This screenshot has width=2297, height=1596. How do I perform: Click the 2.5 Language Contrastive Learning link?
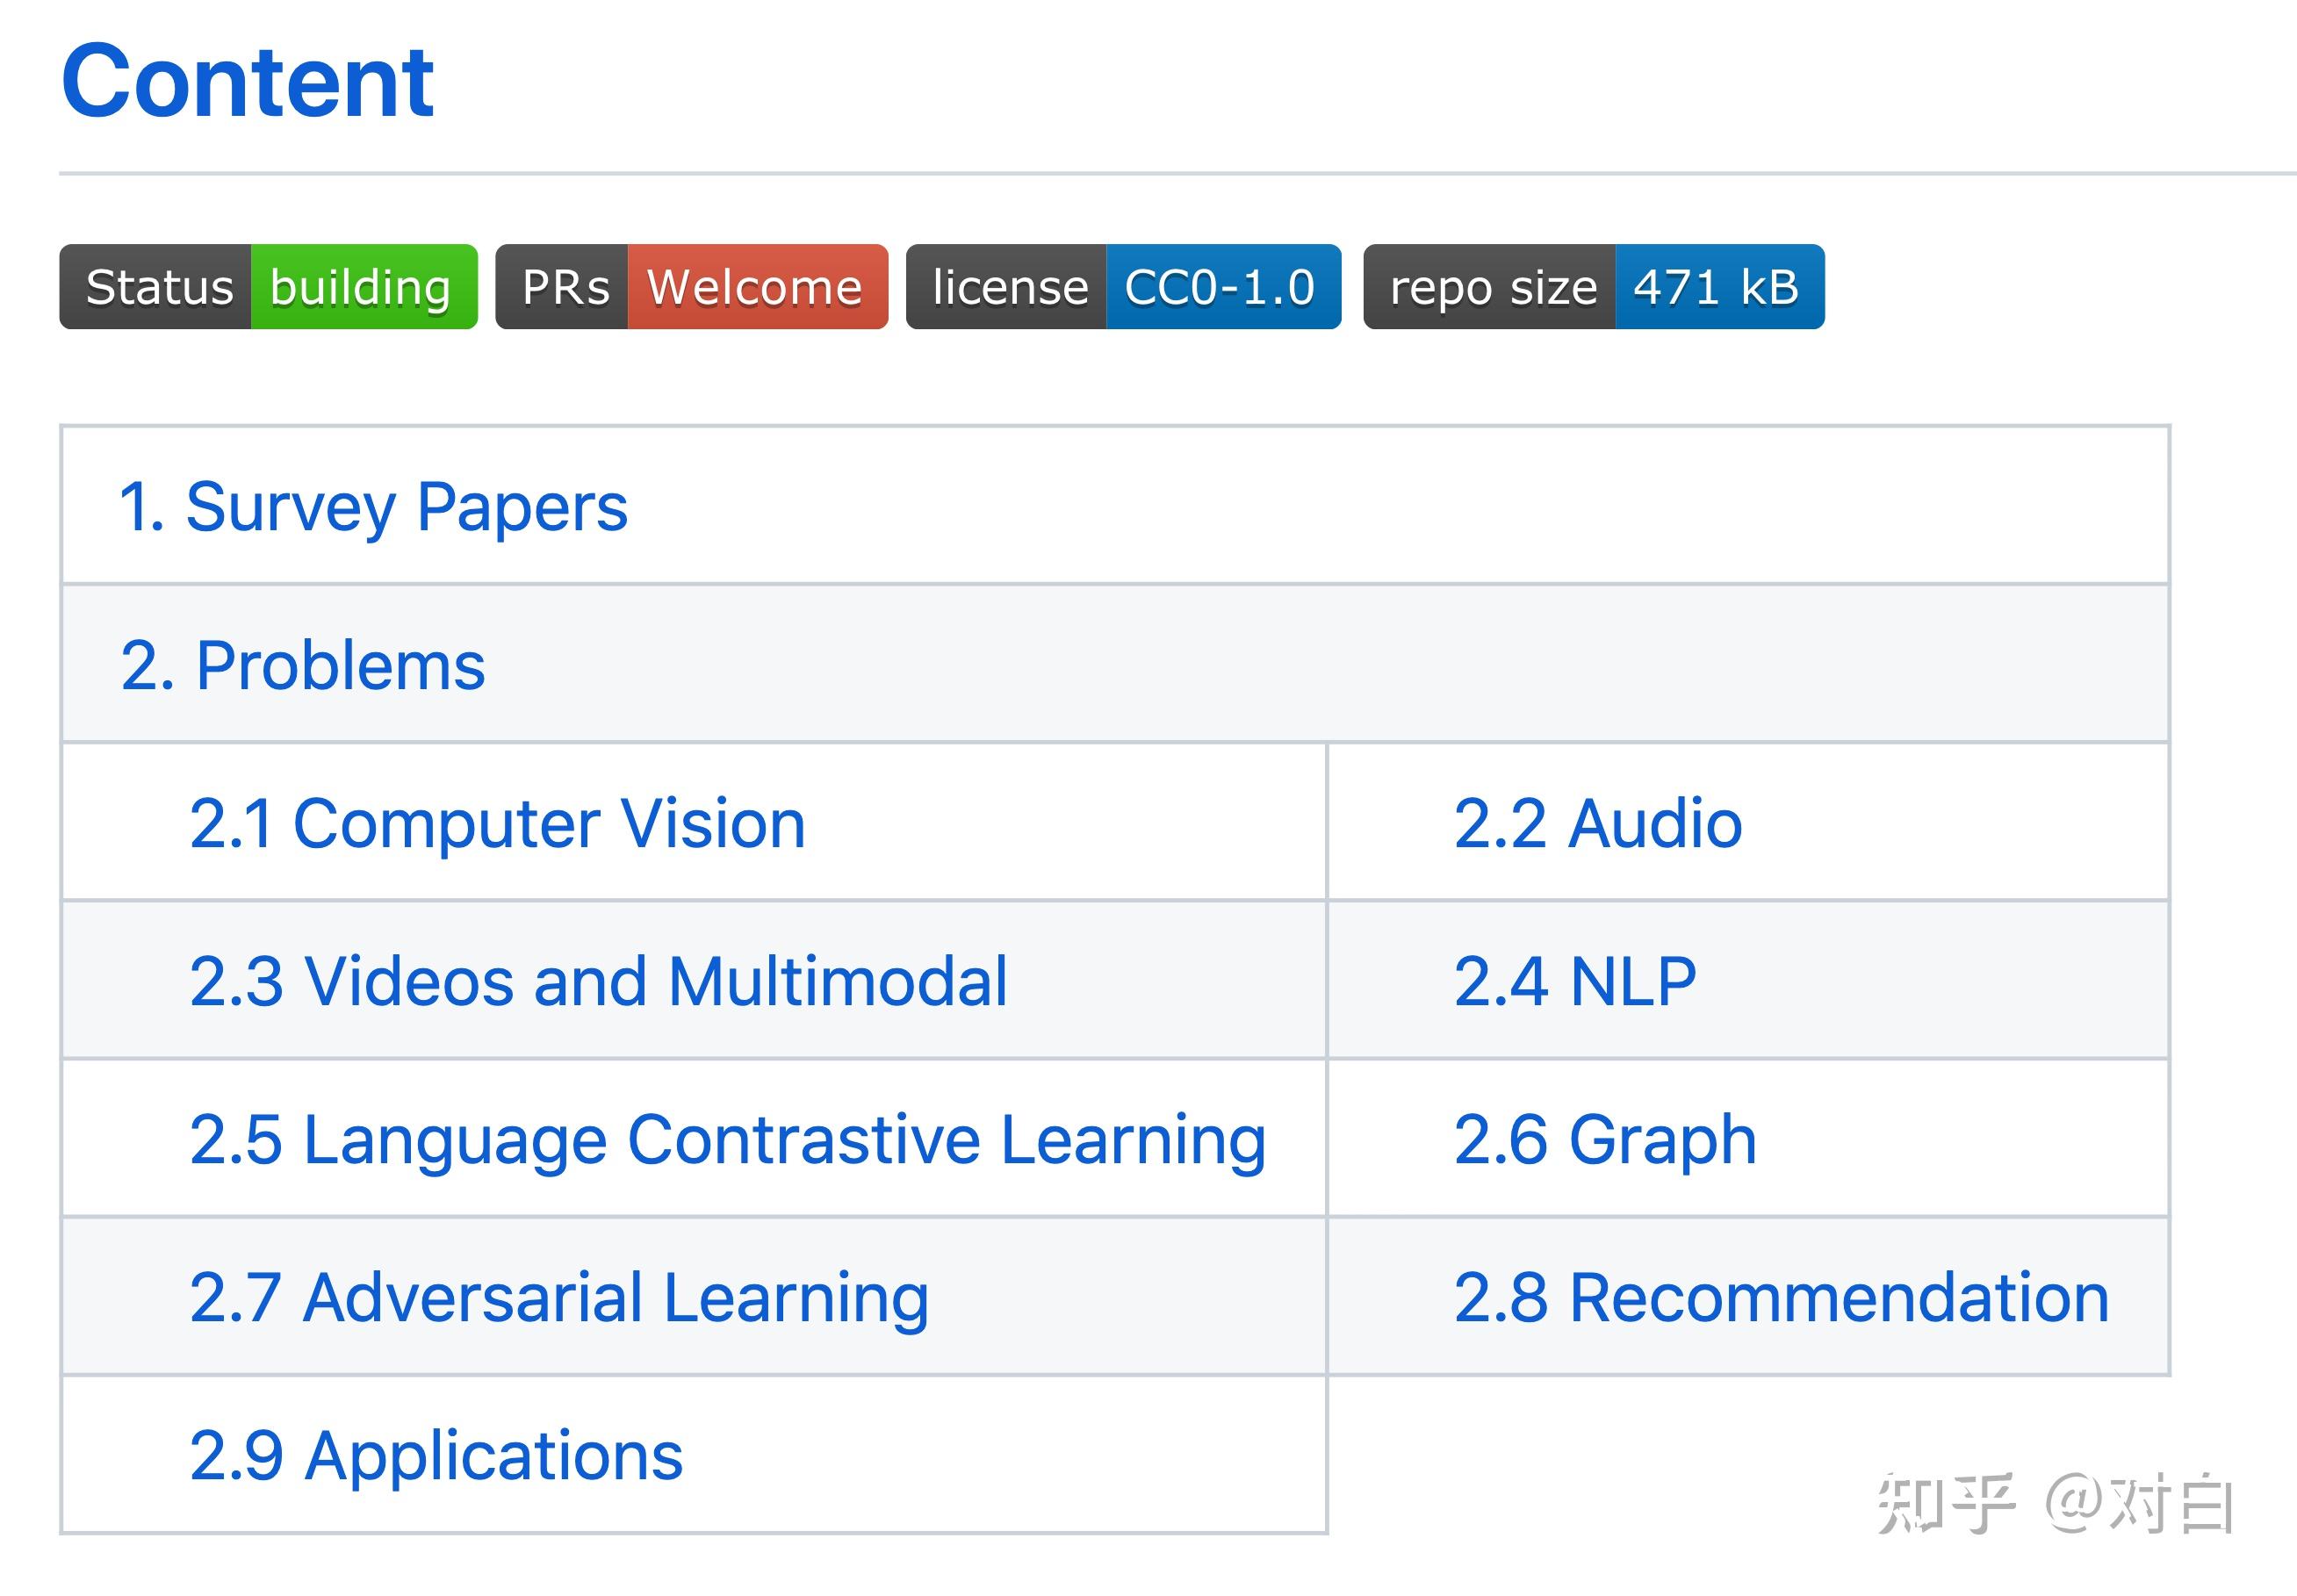tap(727, 1139)
